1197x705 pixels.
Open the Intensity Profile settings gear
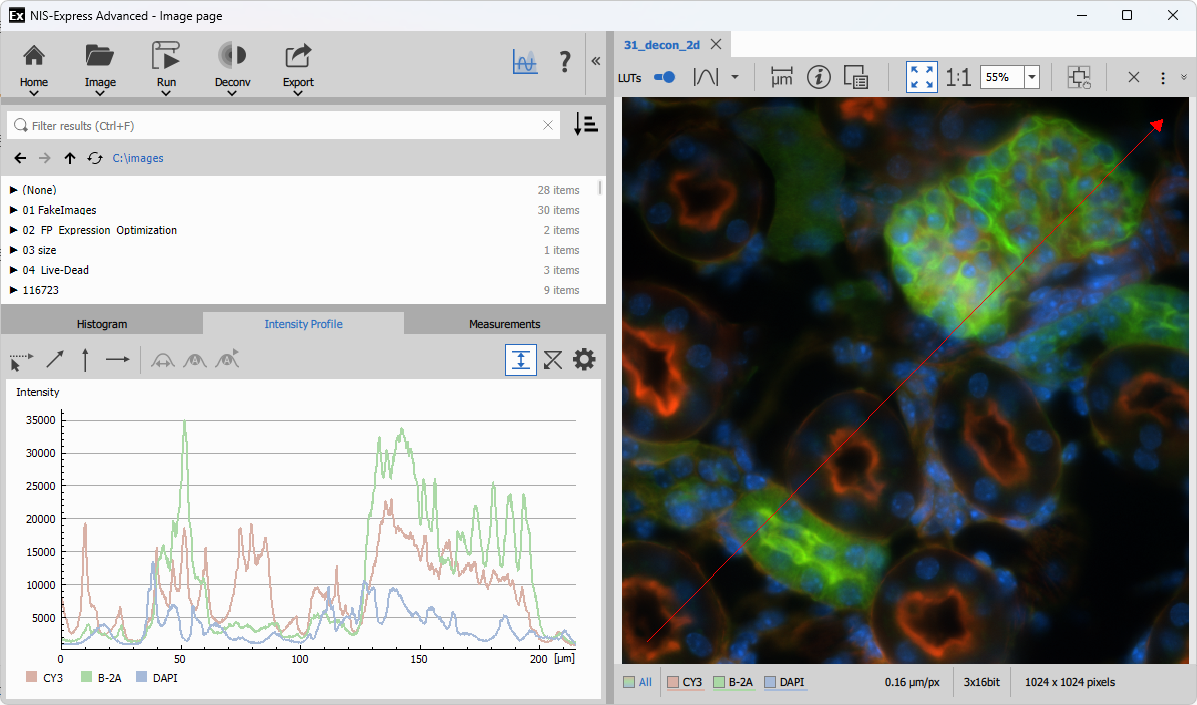[584, 359]
